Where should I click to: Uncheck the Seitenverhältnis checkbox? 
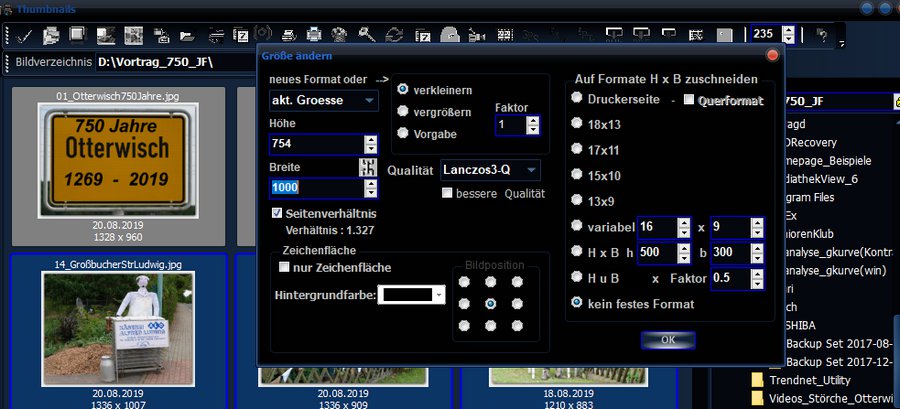click(278, 213)
